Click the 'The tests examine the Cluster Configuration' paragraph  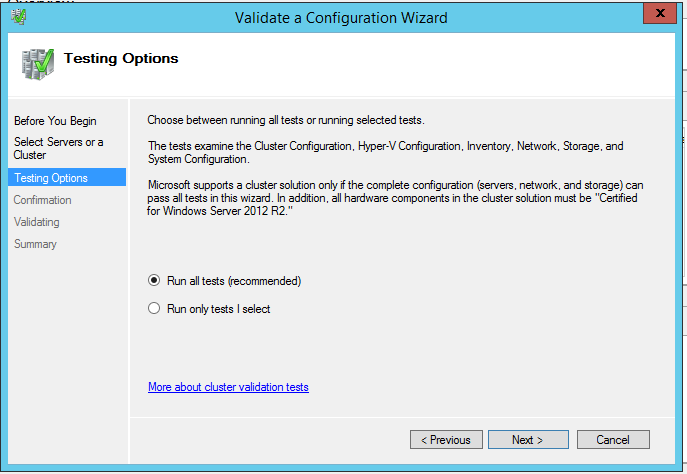pyautogui.click(x=384, y=152)
